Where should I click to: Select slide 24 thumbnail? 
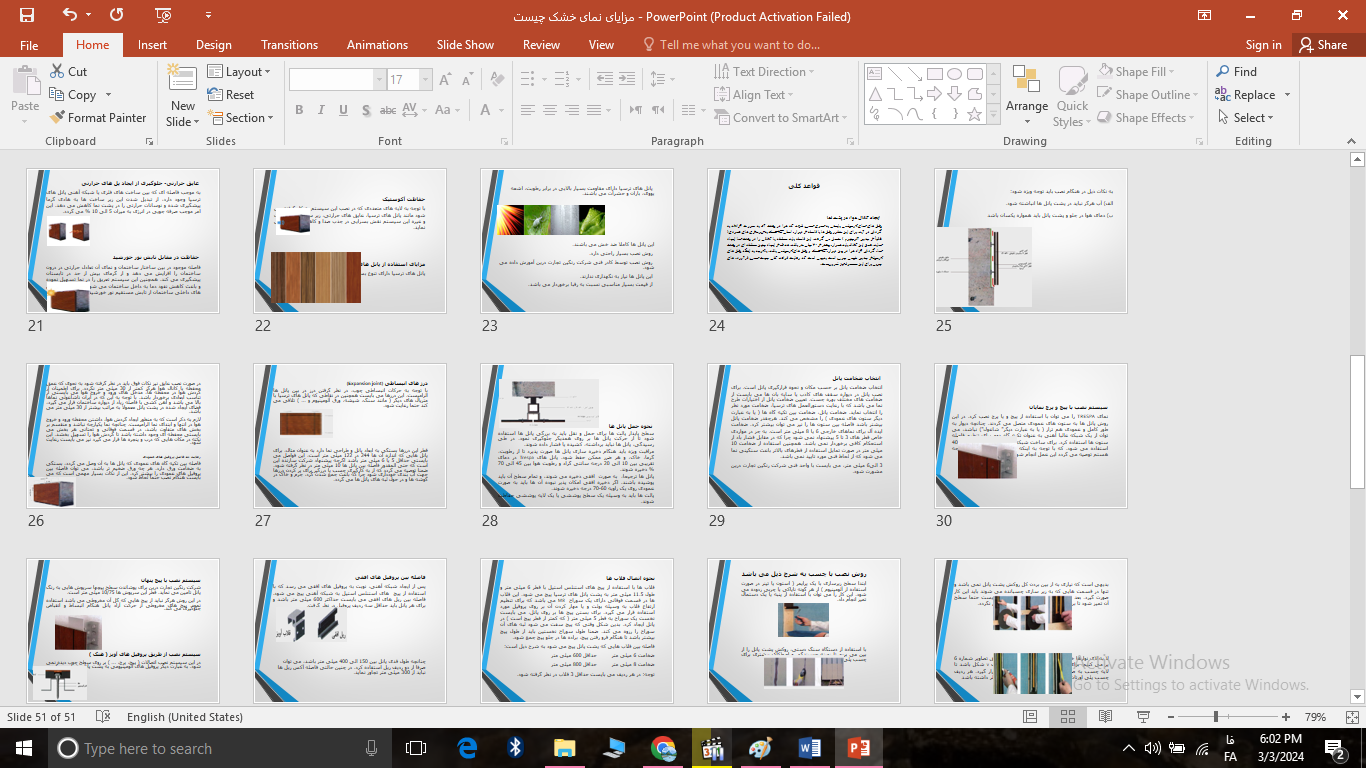click(803, 241)
